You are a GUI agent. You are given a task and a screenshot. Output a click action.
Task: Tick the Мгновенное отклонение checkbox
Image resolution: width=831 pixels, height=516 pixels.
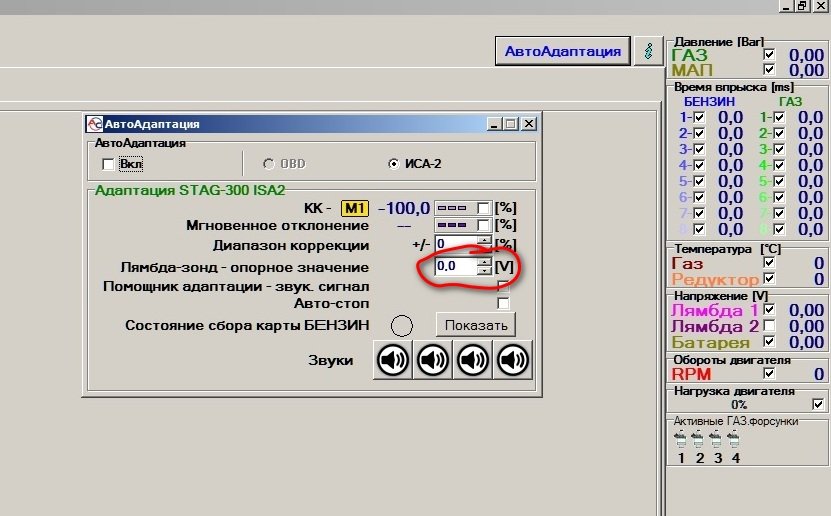[483, 225]
